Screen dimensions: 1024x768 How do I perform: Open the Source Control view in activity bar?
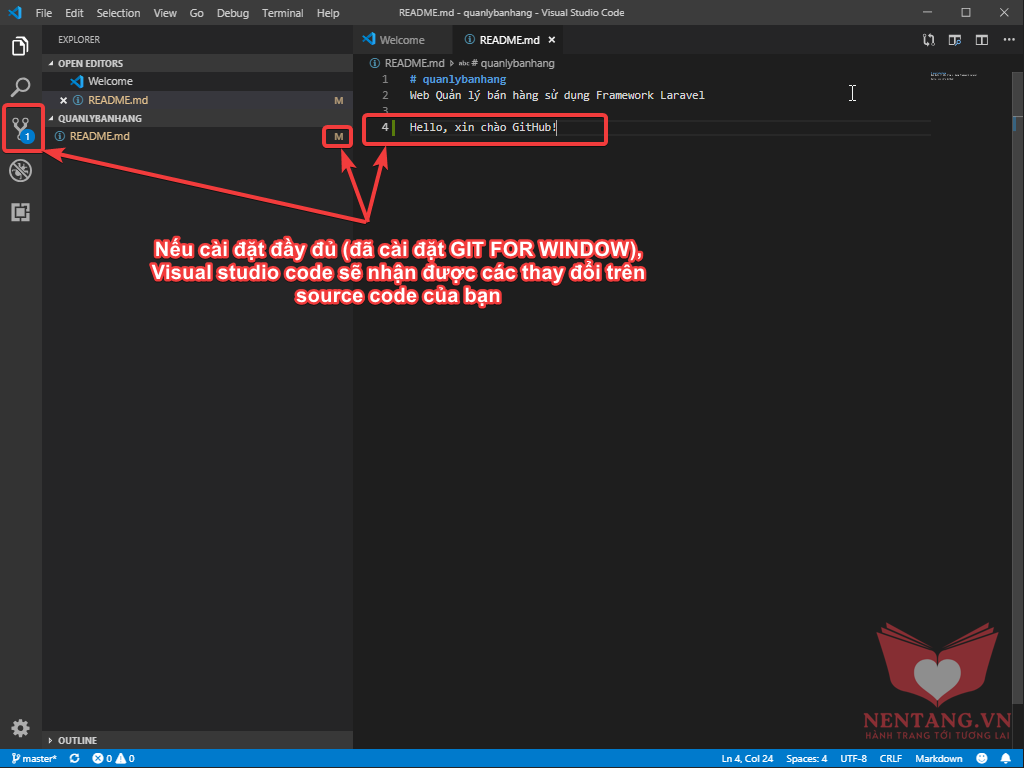point(21,128)
